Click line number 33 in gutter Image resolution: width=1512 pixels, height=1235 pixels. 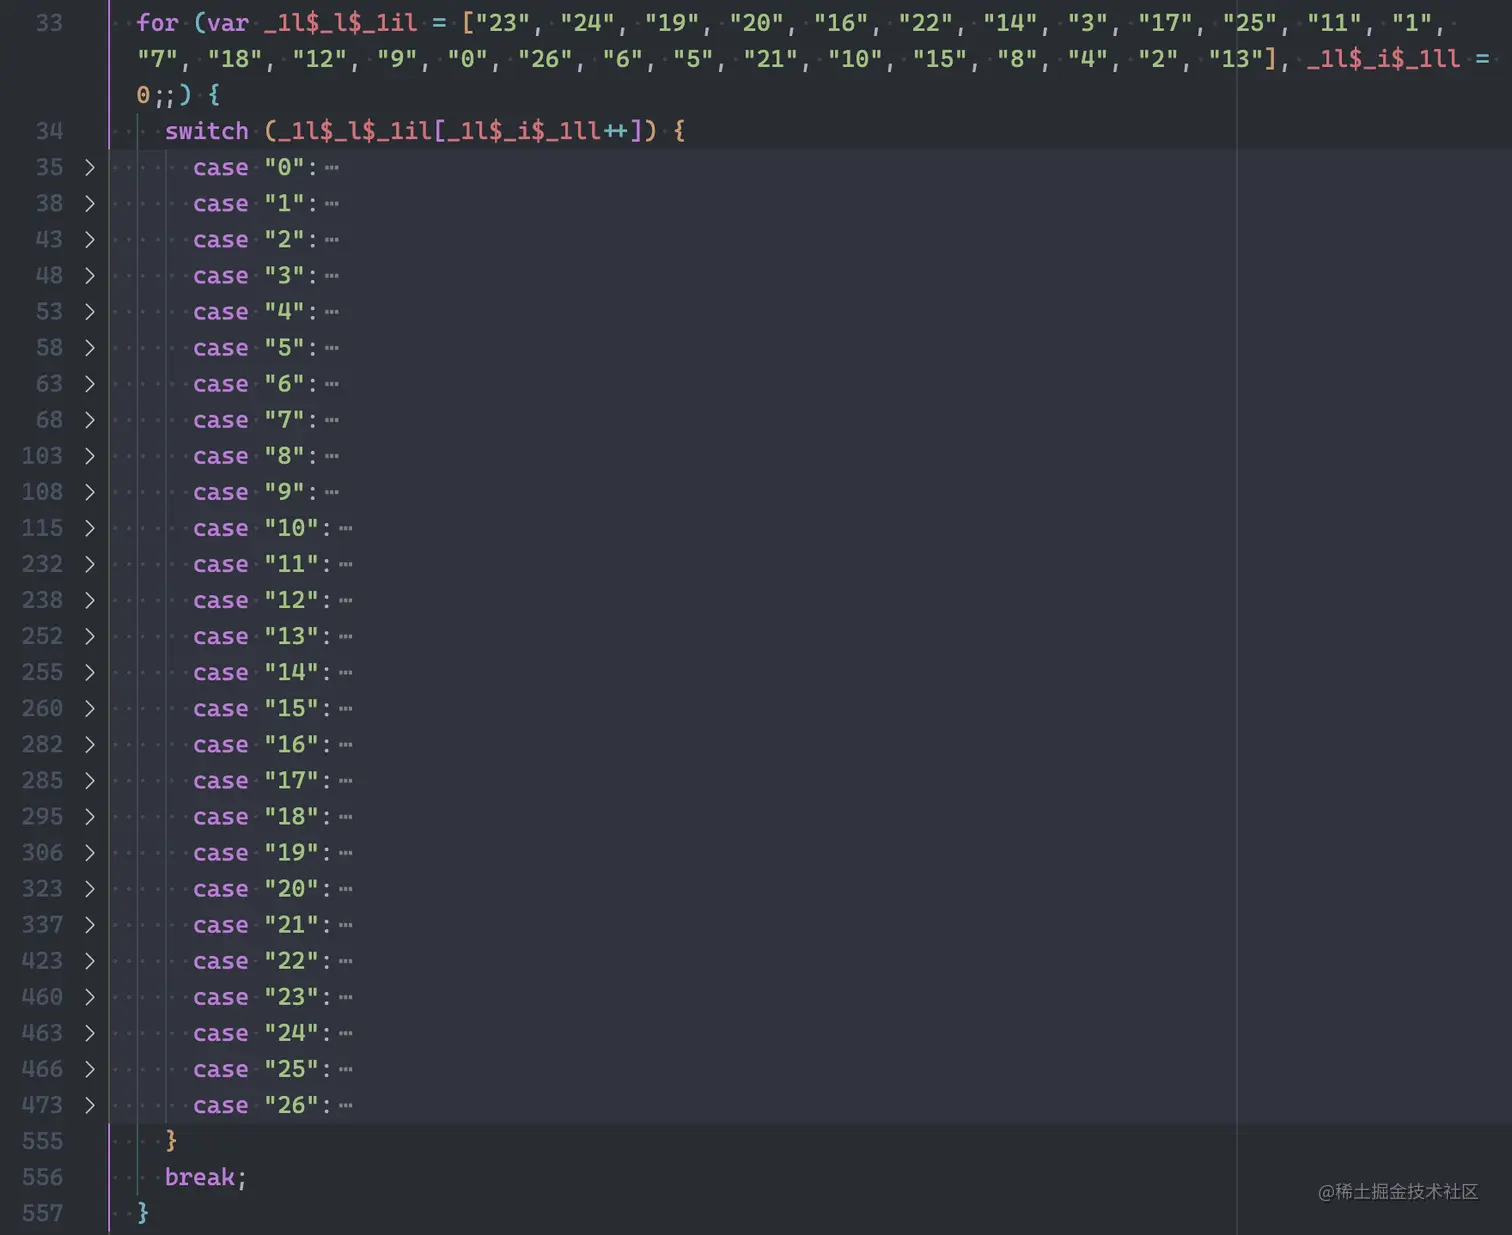pos(49,22)
